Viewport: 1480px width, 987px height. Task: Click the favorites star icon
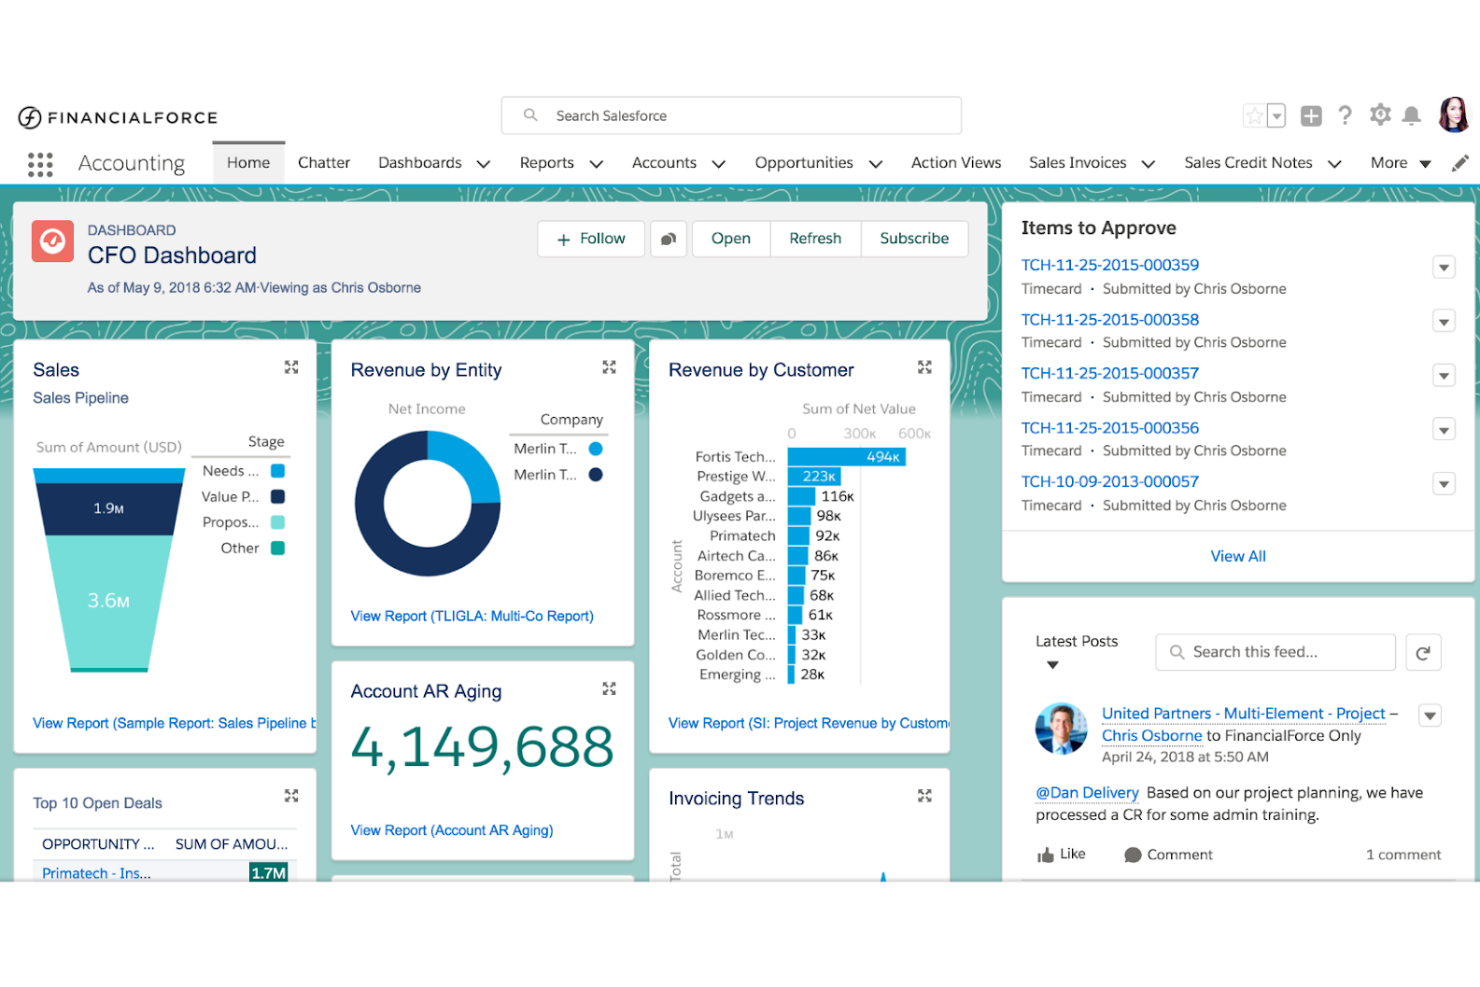tap(1254, 116)
